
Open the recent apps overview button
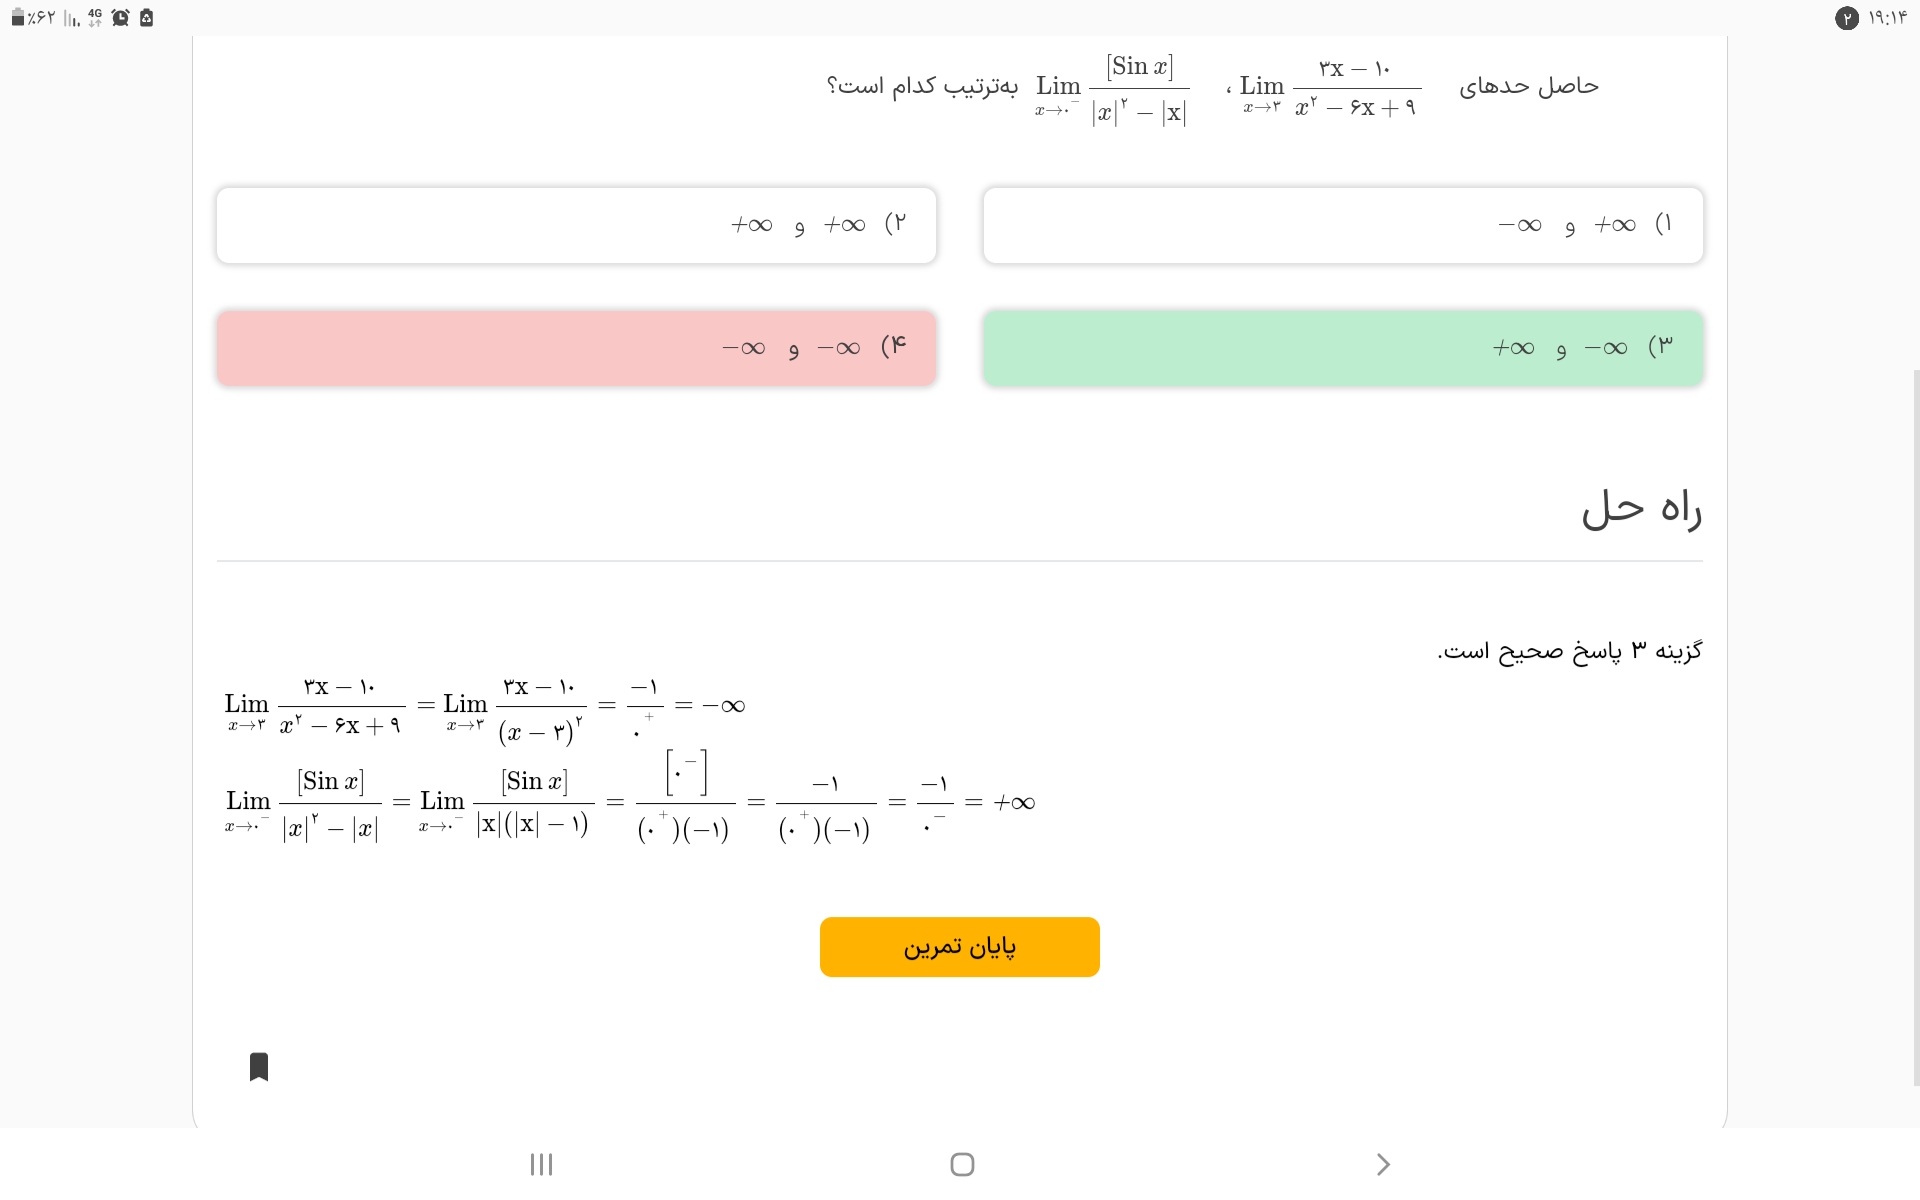(x=541, y=1164)
